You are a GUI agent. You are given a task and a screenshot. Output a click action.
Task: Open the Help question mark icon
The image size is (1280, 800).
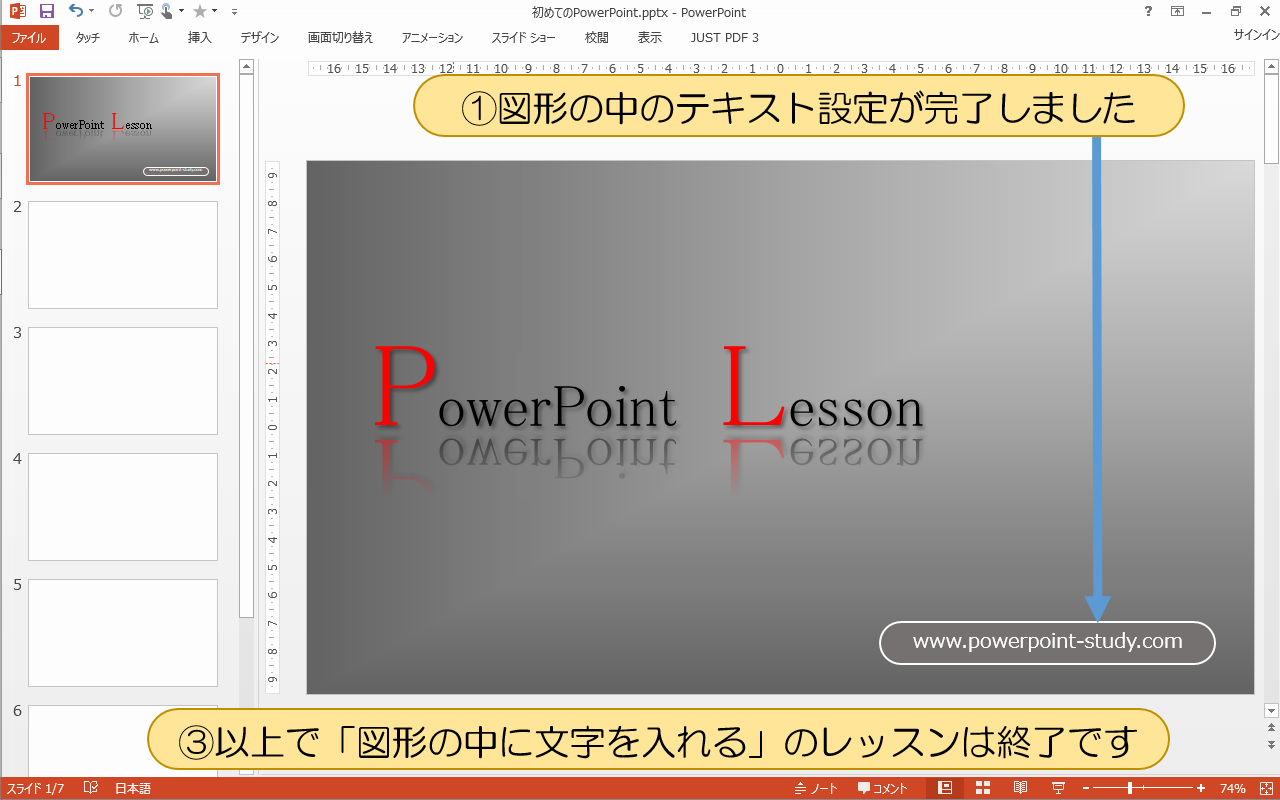tap(1147, 12)
